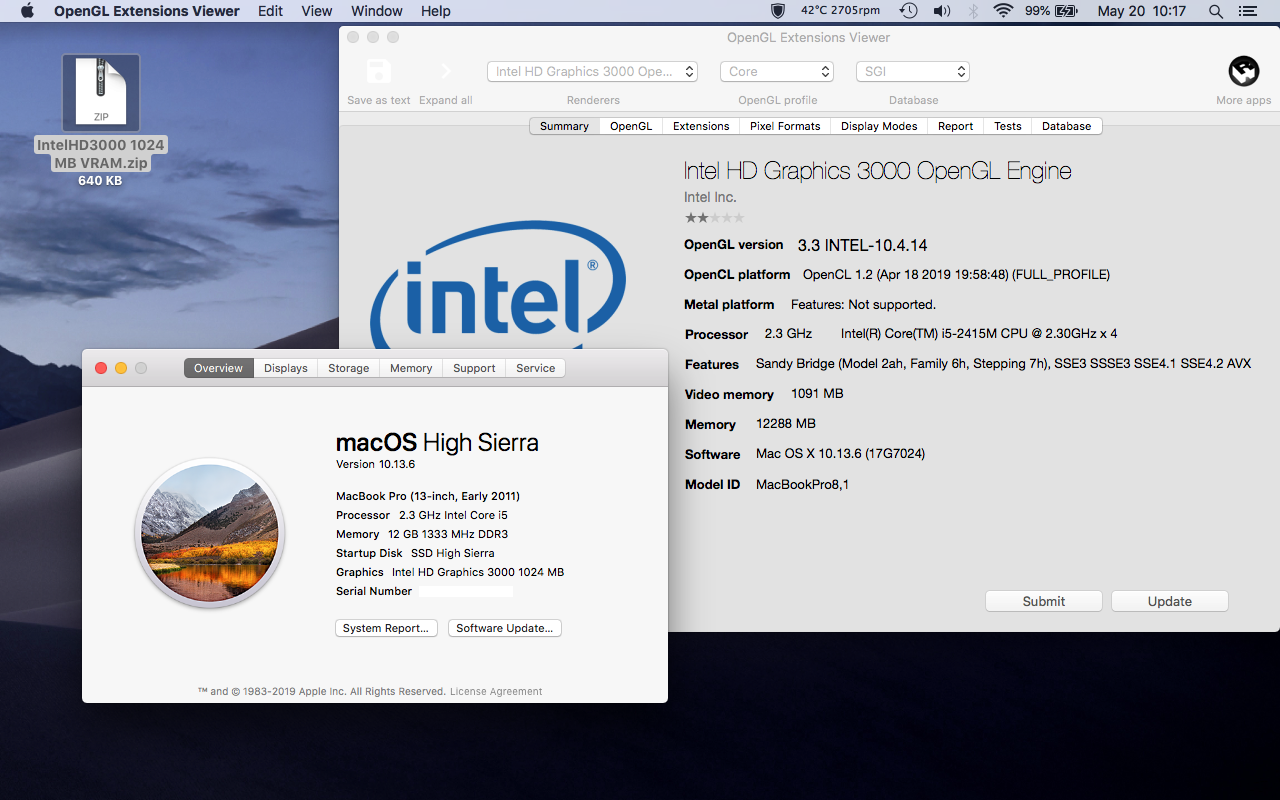Open Spotlight search magnifier
Image resolution: width=1280 pixels, height=800 pixels.
1216,11
